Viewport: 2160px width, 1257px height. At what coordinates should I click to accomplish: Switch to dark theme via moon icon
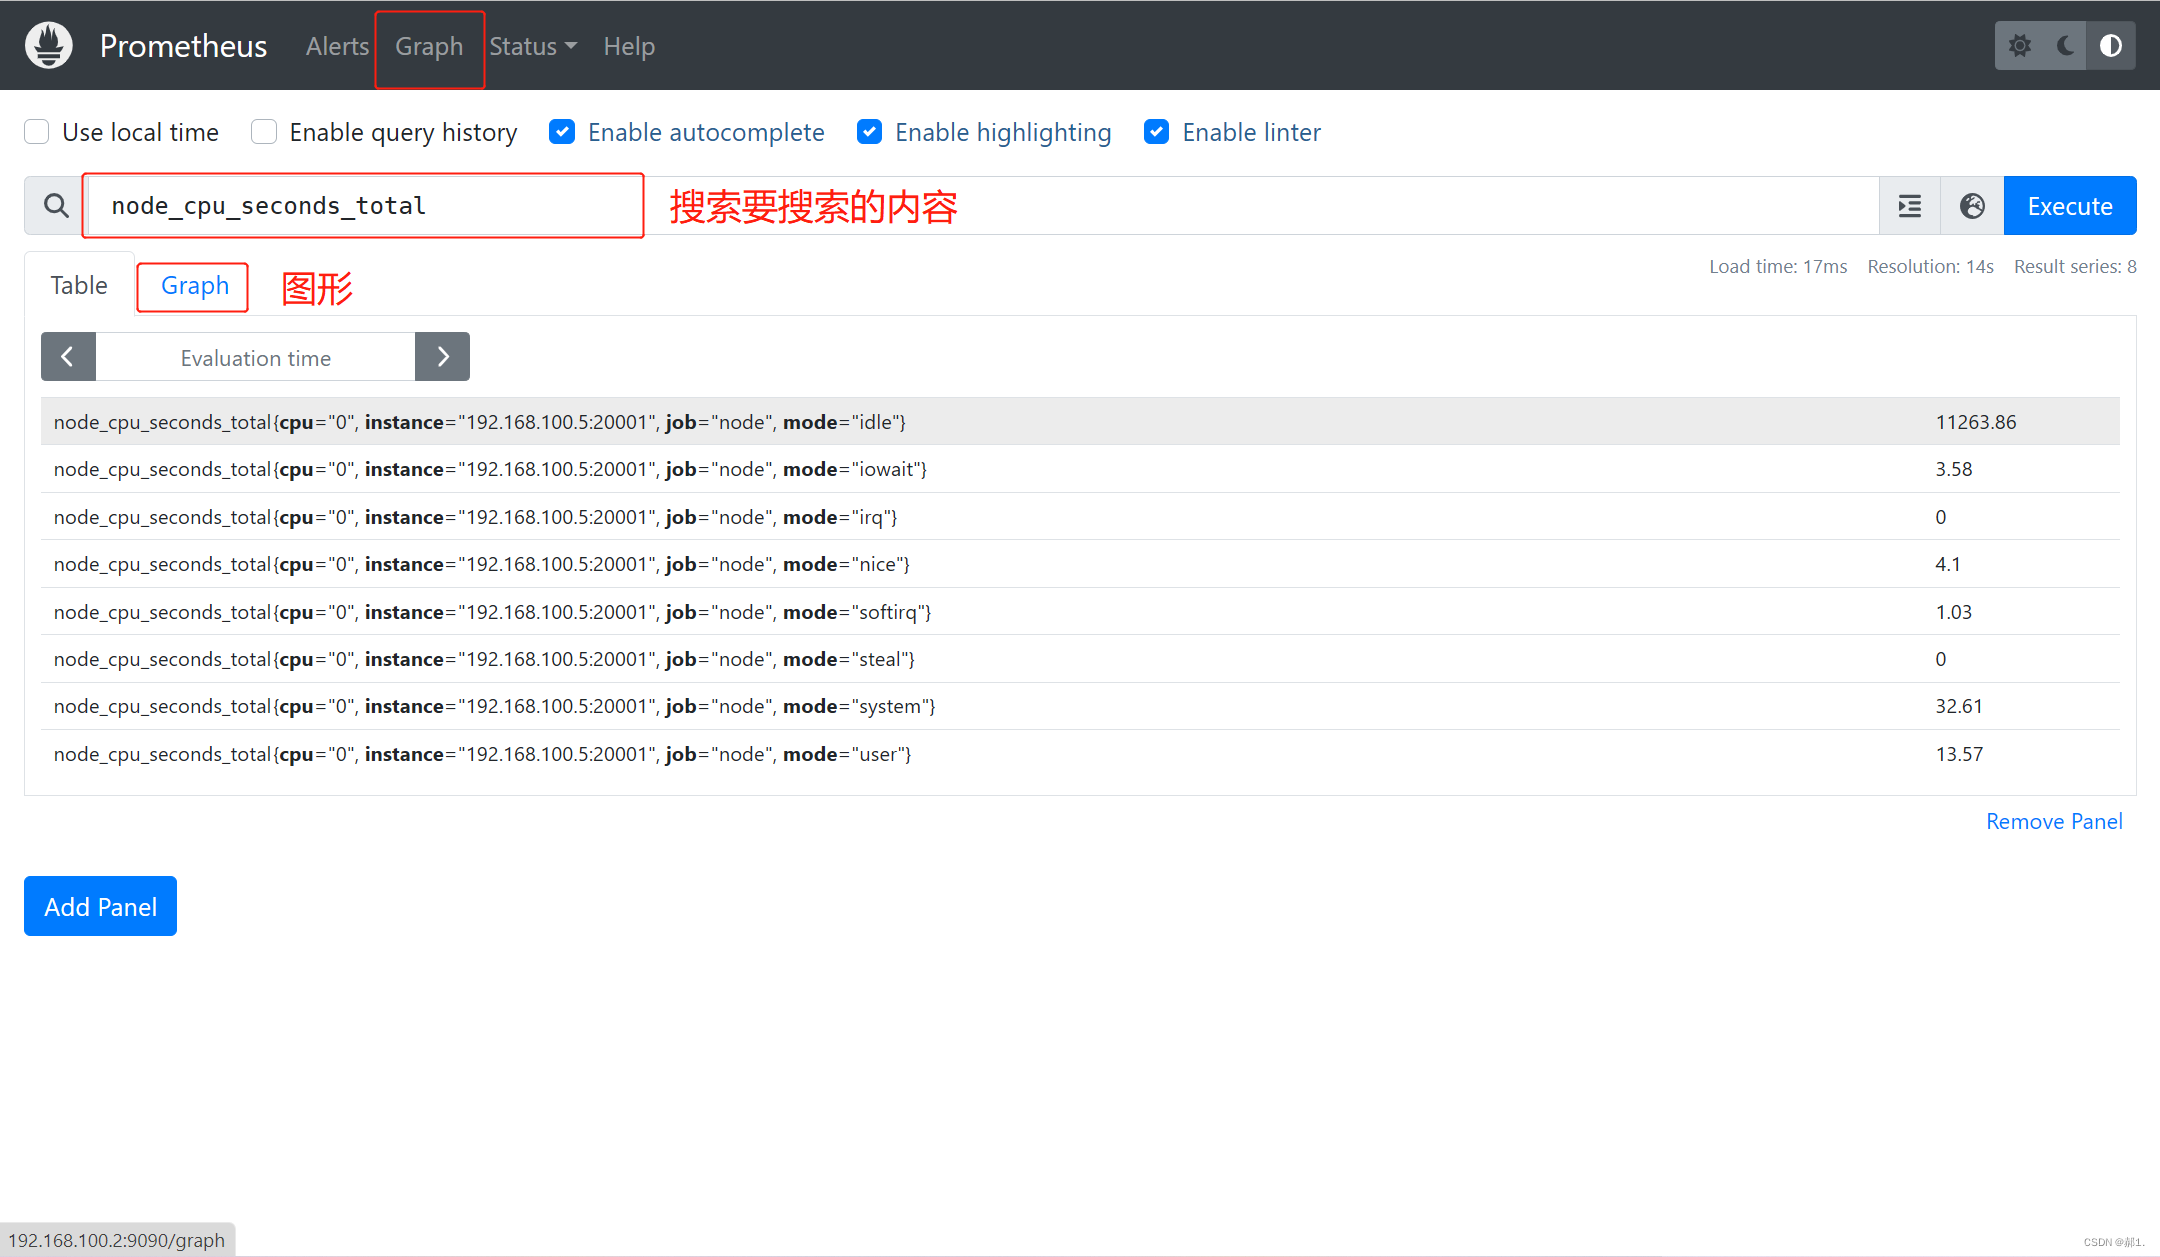(x=2065, y=45)
